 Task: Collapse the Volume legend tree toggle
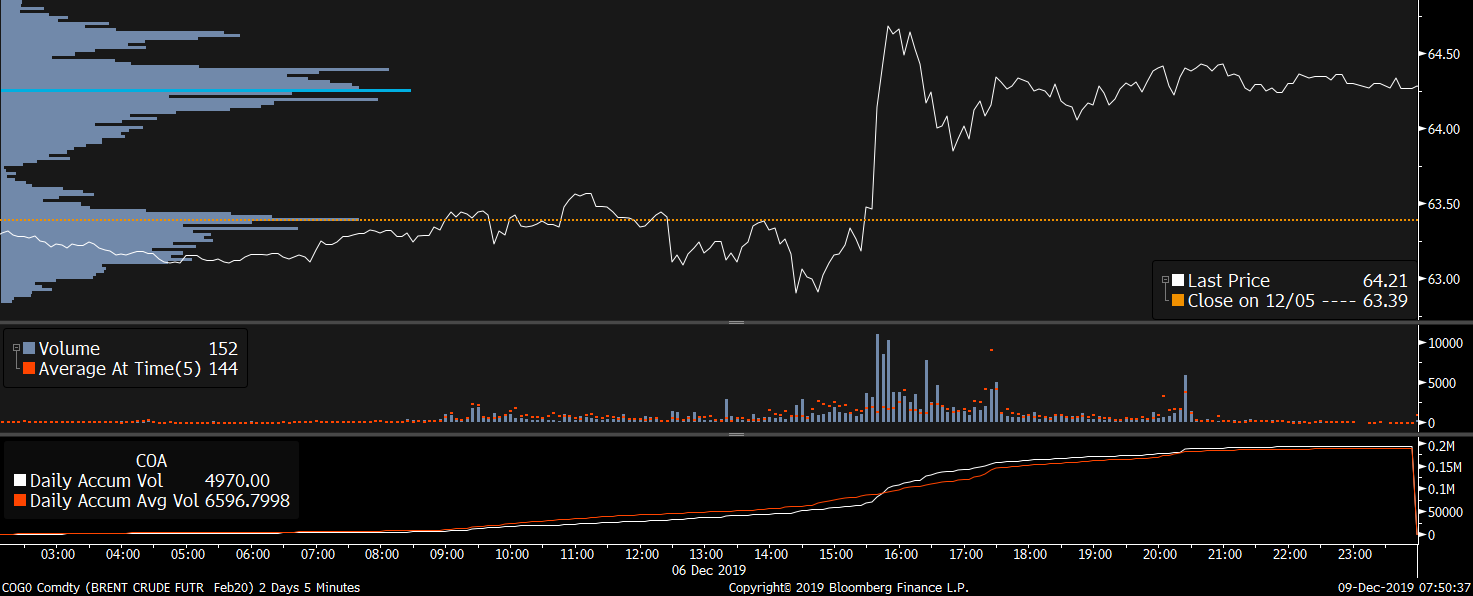pyautogui.click(x=16, y=347)
